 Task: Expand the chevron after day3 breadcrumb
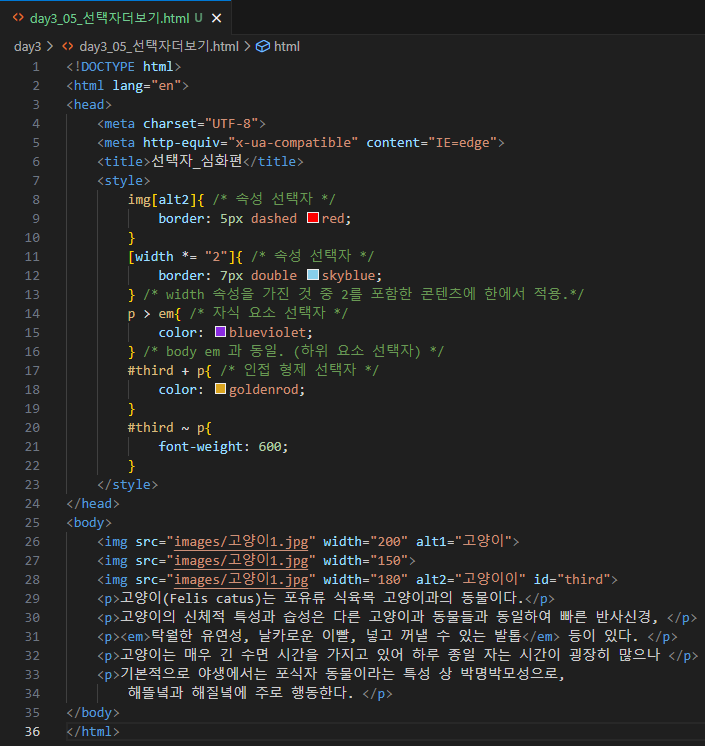coord(50,47)
